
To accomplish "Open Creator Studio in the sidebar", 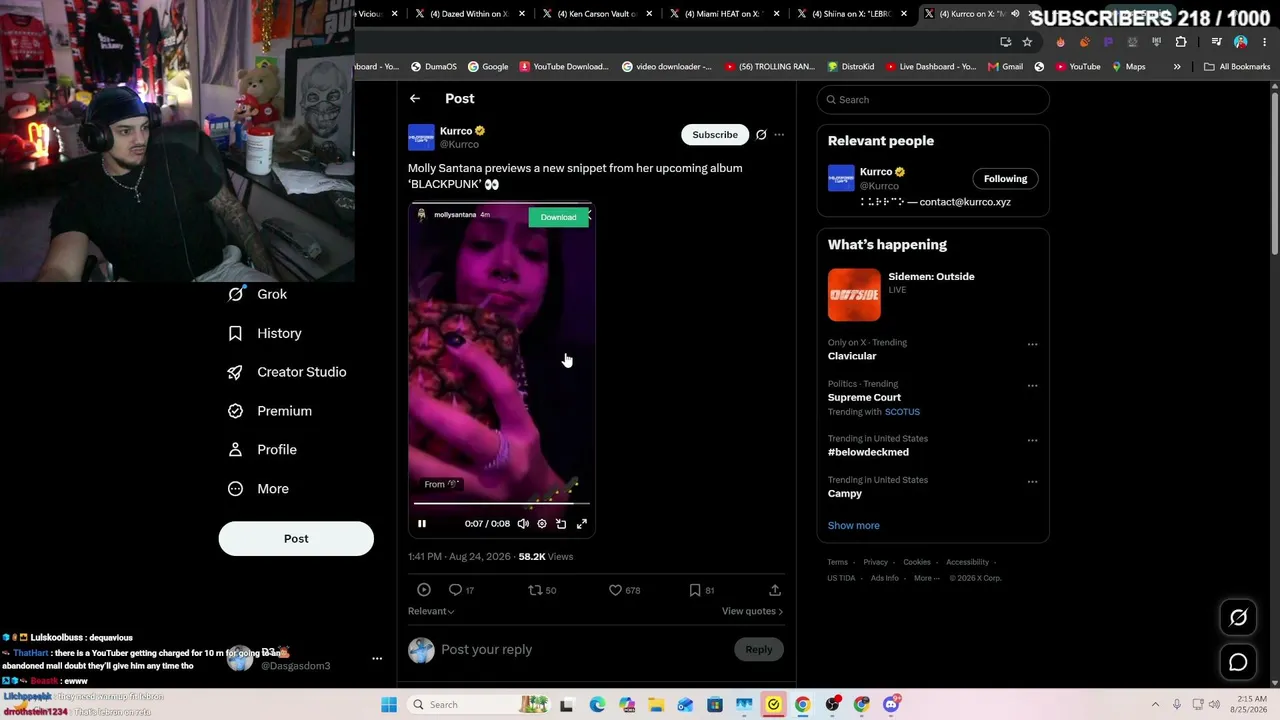I will pos(287,372).
